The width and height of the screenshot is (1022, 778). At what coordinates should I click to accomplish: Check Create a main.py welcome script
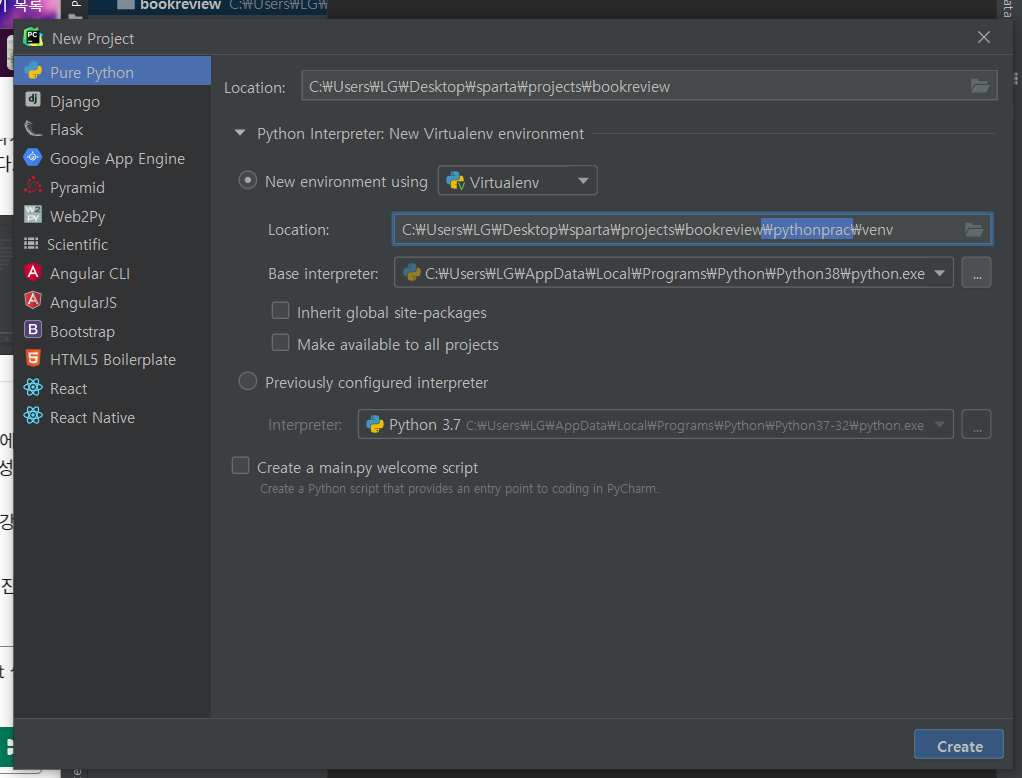coord(241,466)
